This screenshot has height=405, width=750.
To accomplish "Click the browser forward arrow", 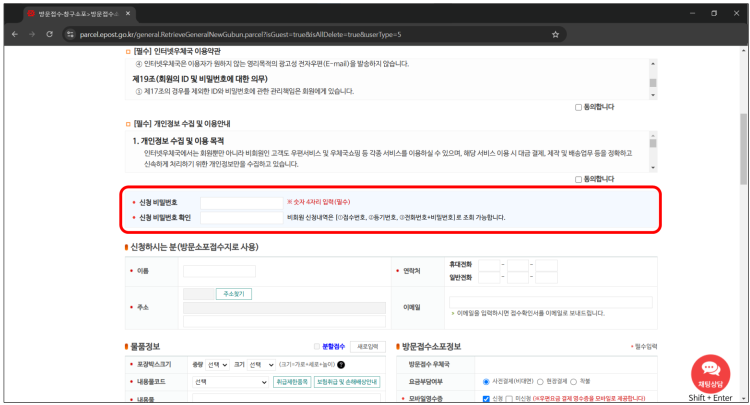I will [x=31, y=33].
